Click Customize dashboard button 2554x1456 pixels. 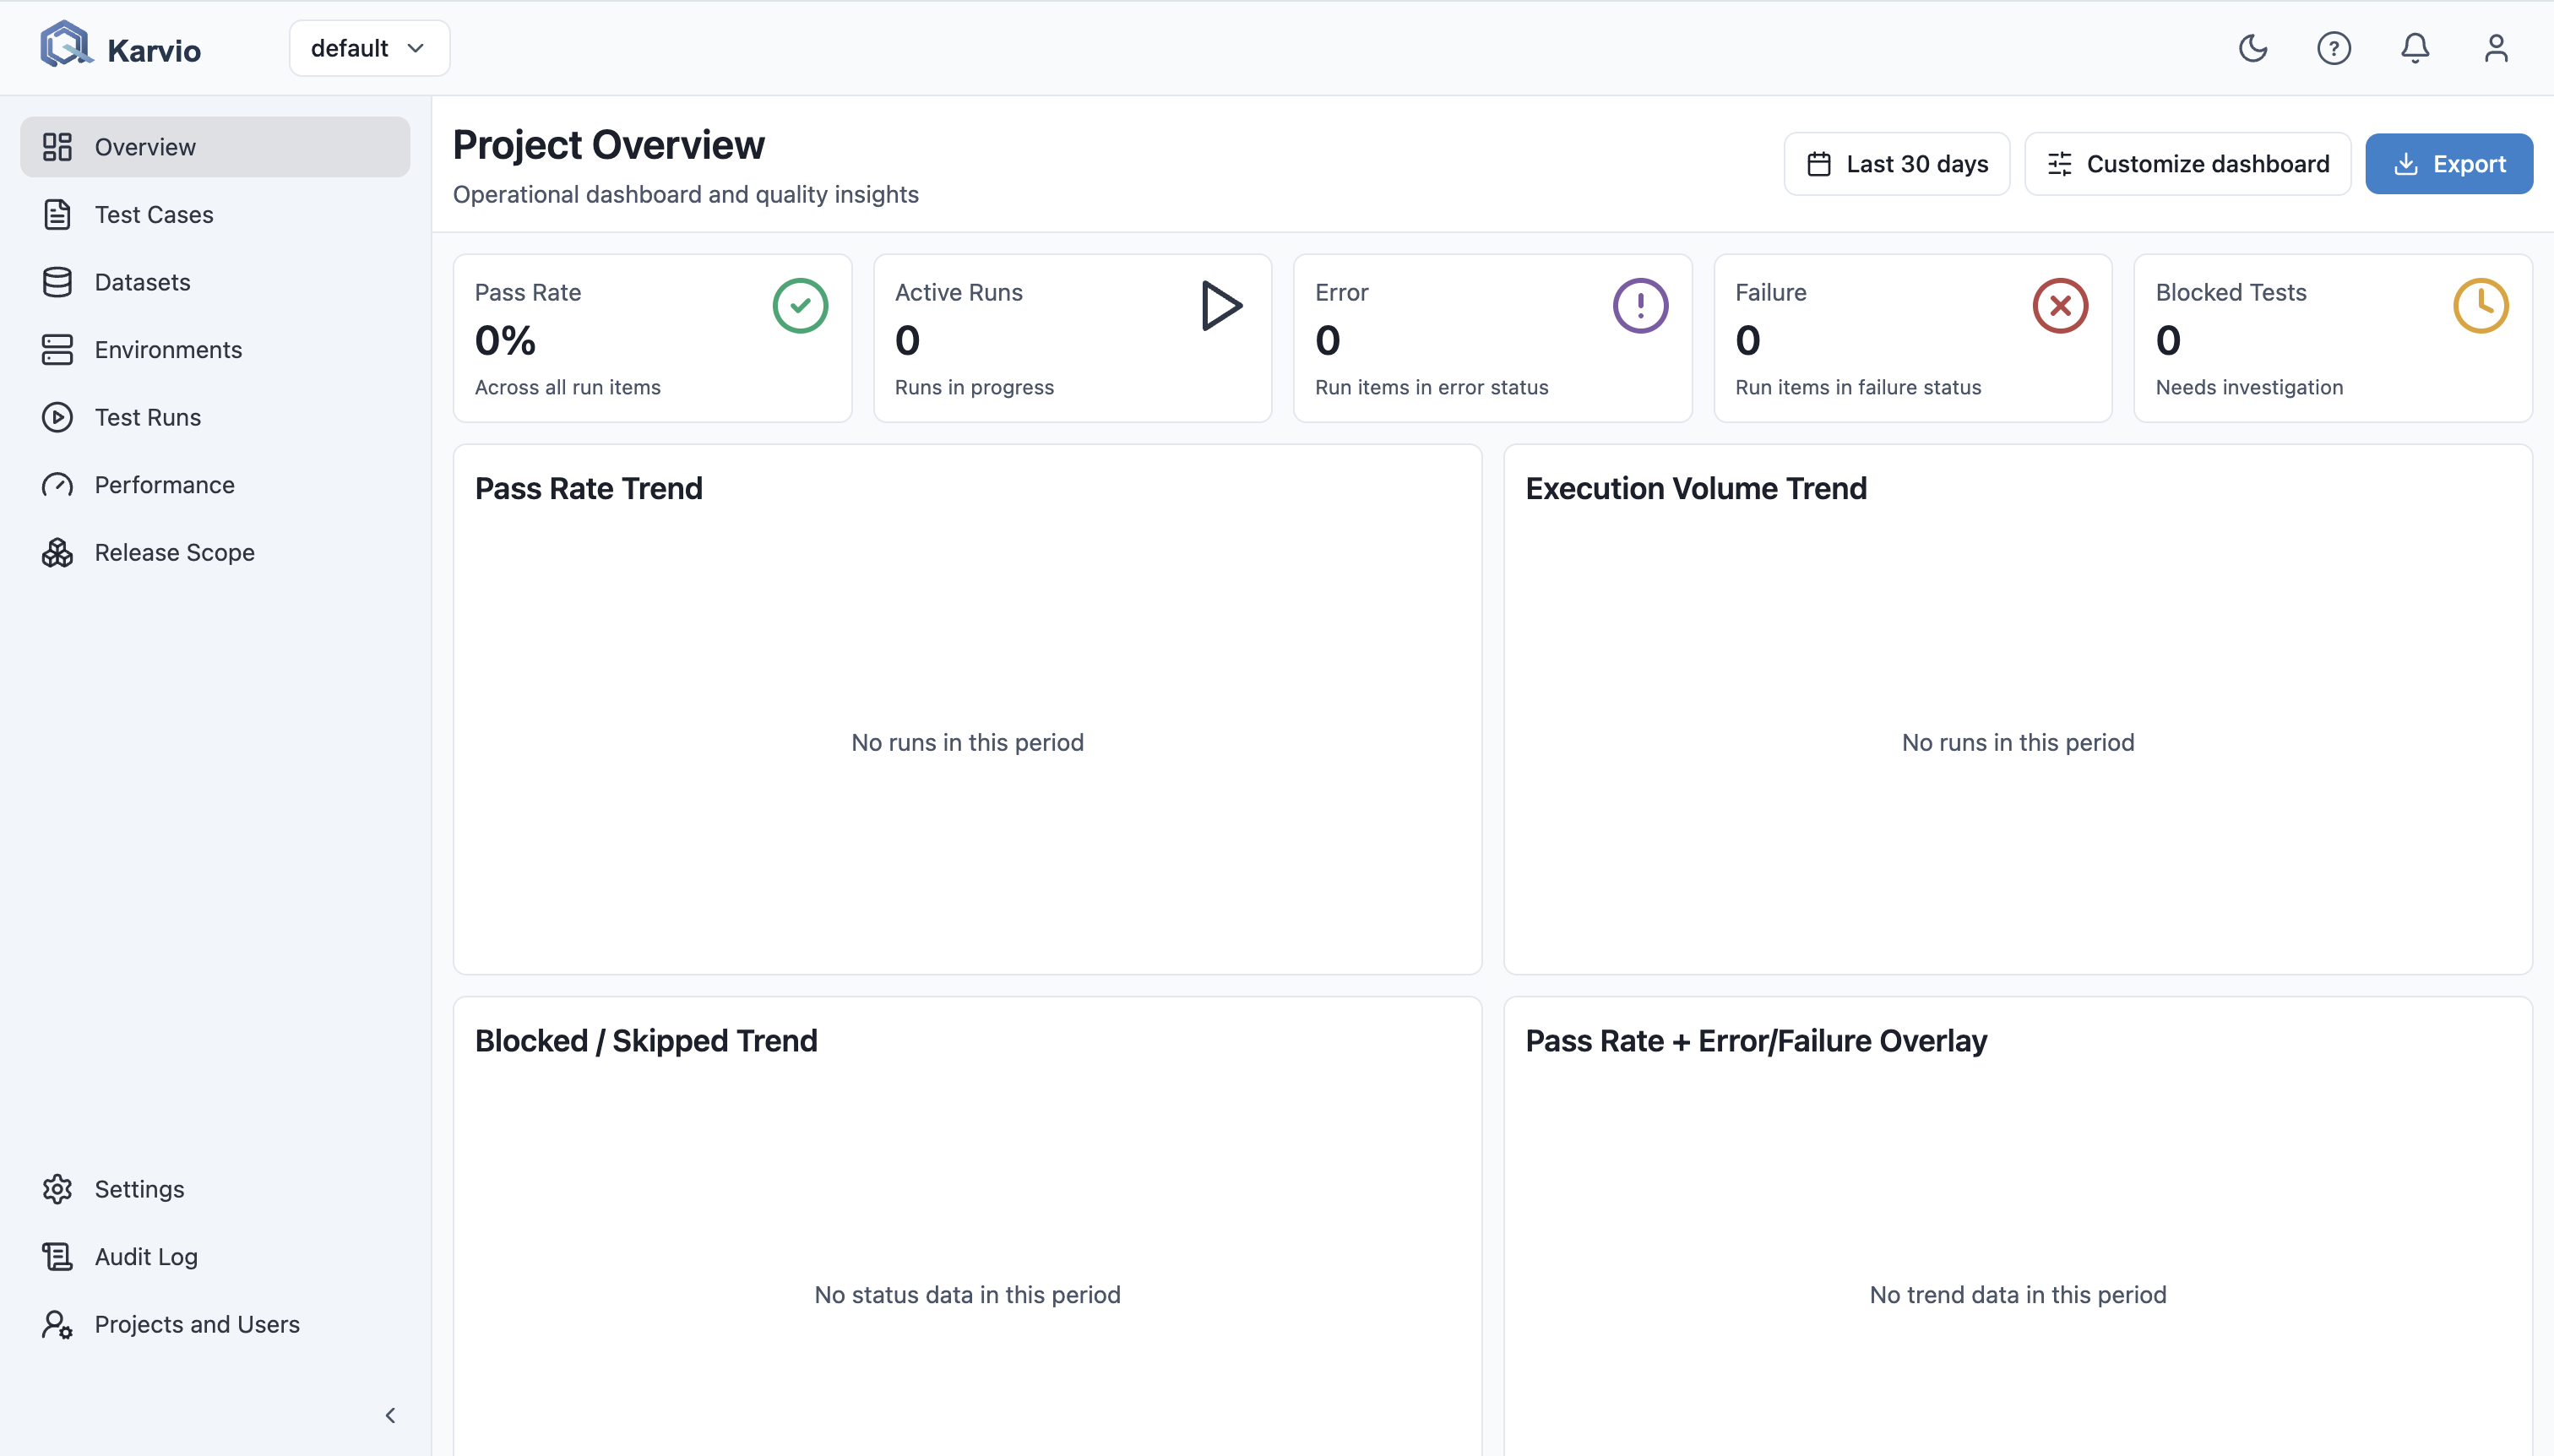[2187, 164]
